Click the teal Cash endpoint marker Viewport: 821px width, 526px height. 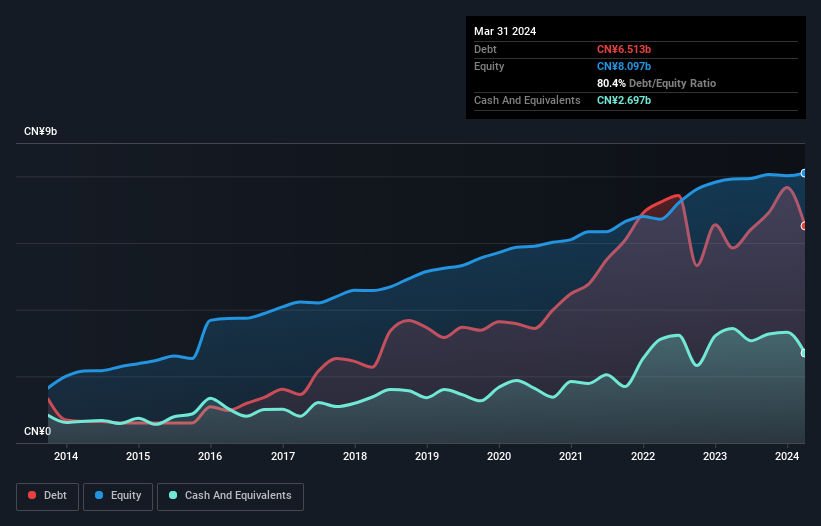[804, 353]
